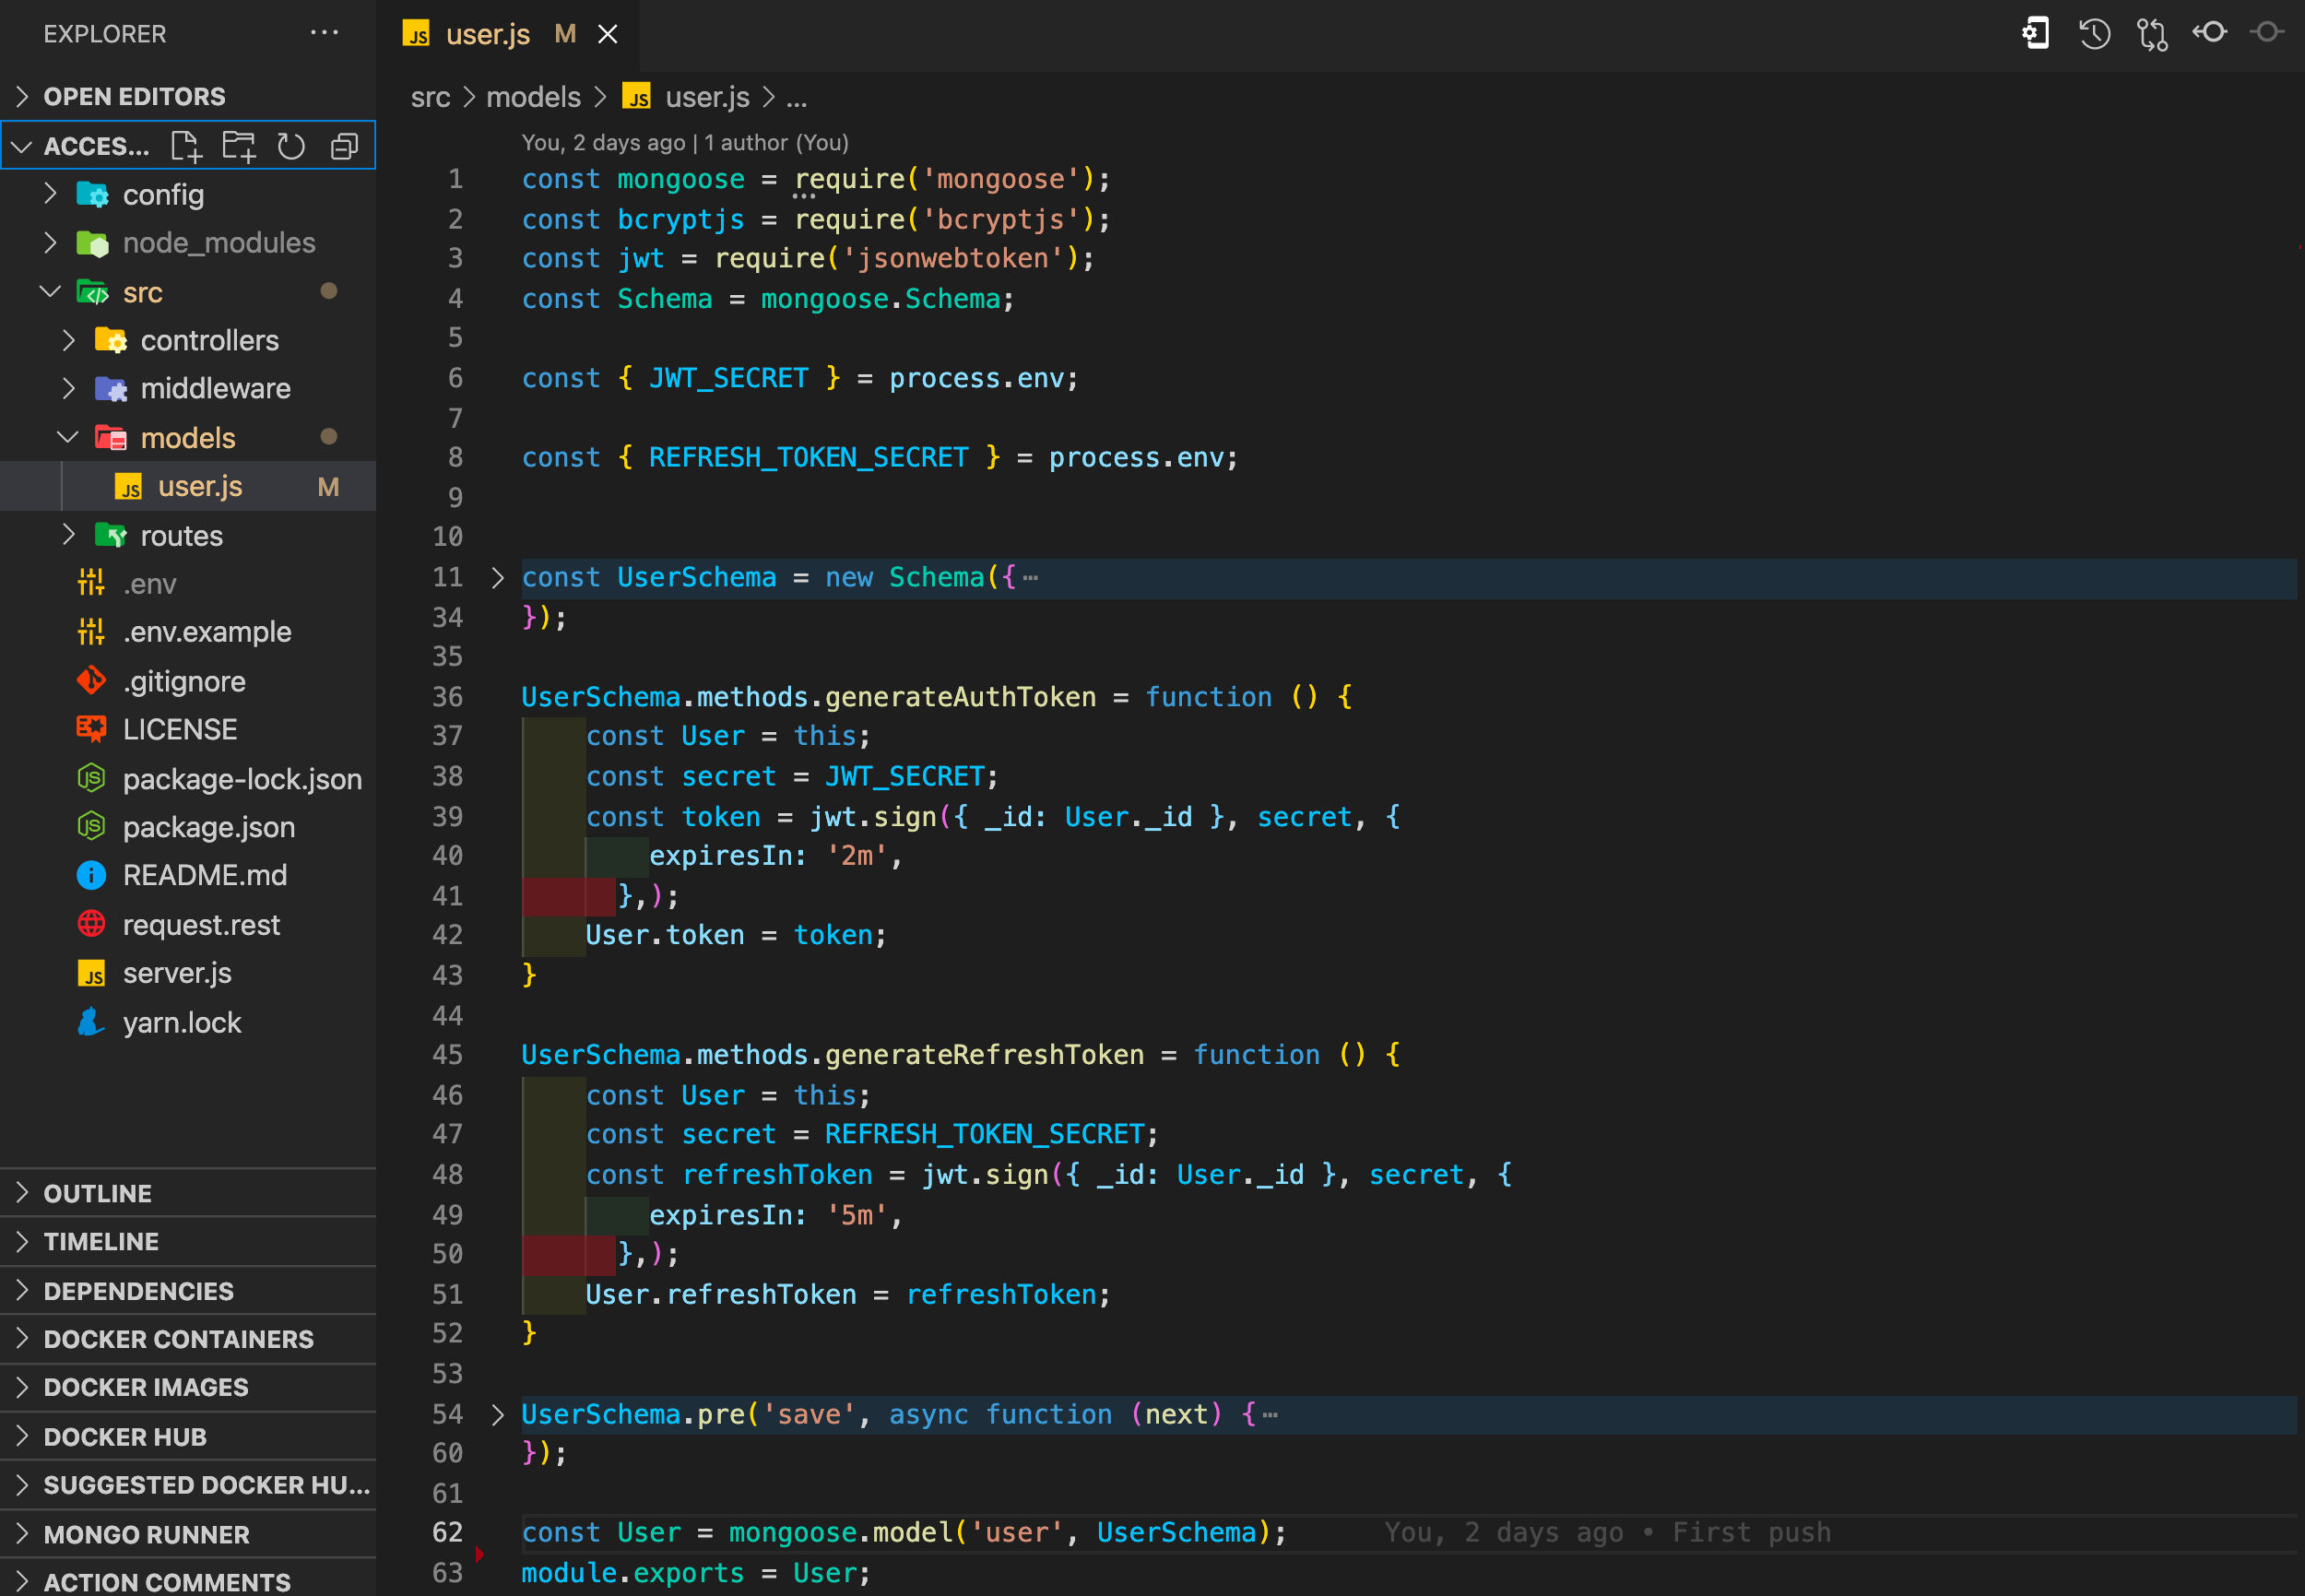Open the compare changes icon top right
The width and height of the screenshot is (2305, 1596).
pos(2152,33)
